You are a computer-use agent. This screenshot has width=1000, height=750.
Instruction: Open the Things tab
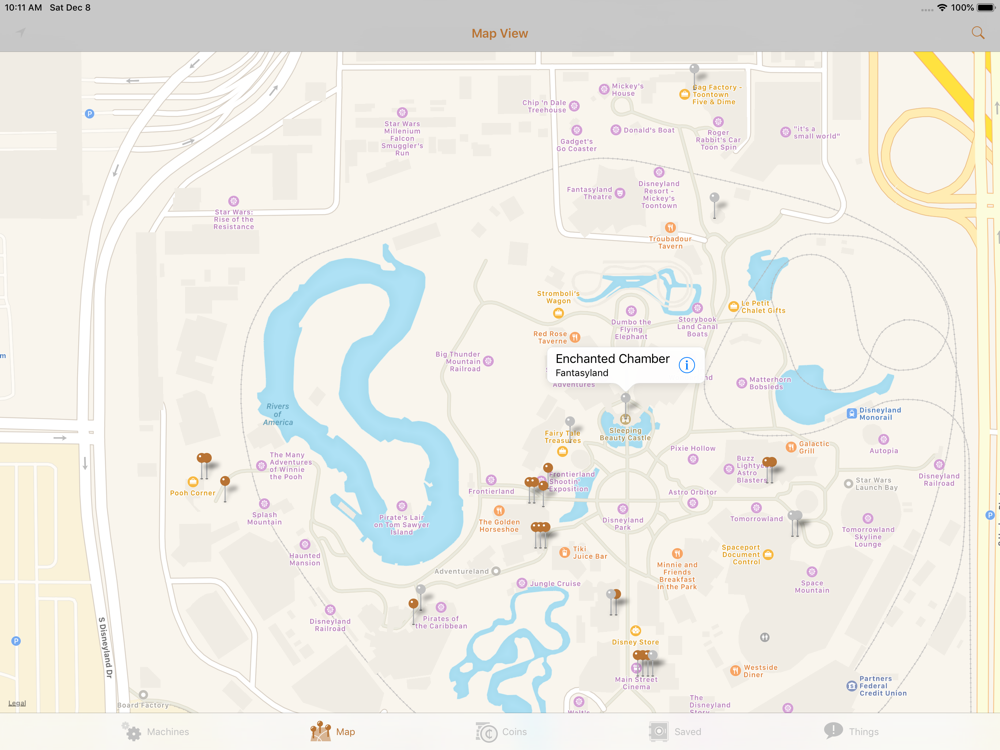click(851, 732)
